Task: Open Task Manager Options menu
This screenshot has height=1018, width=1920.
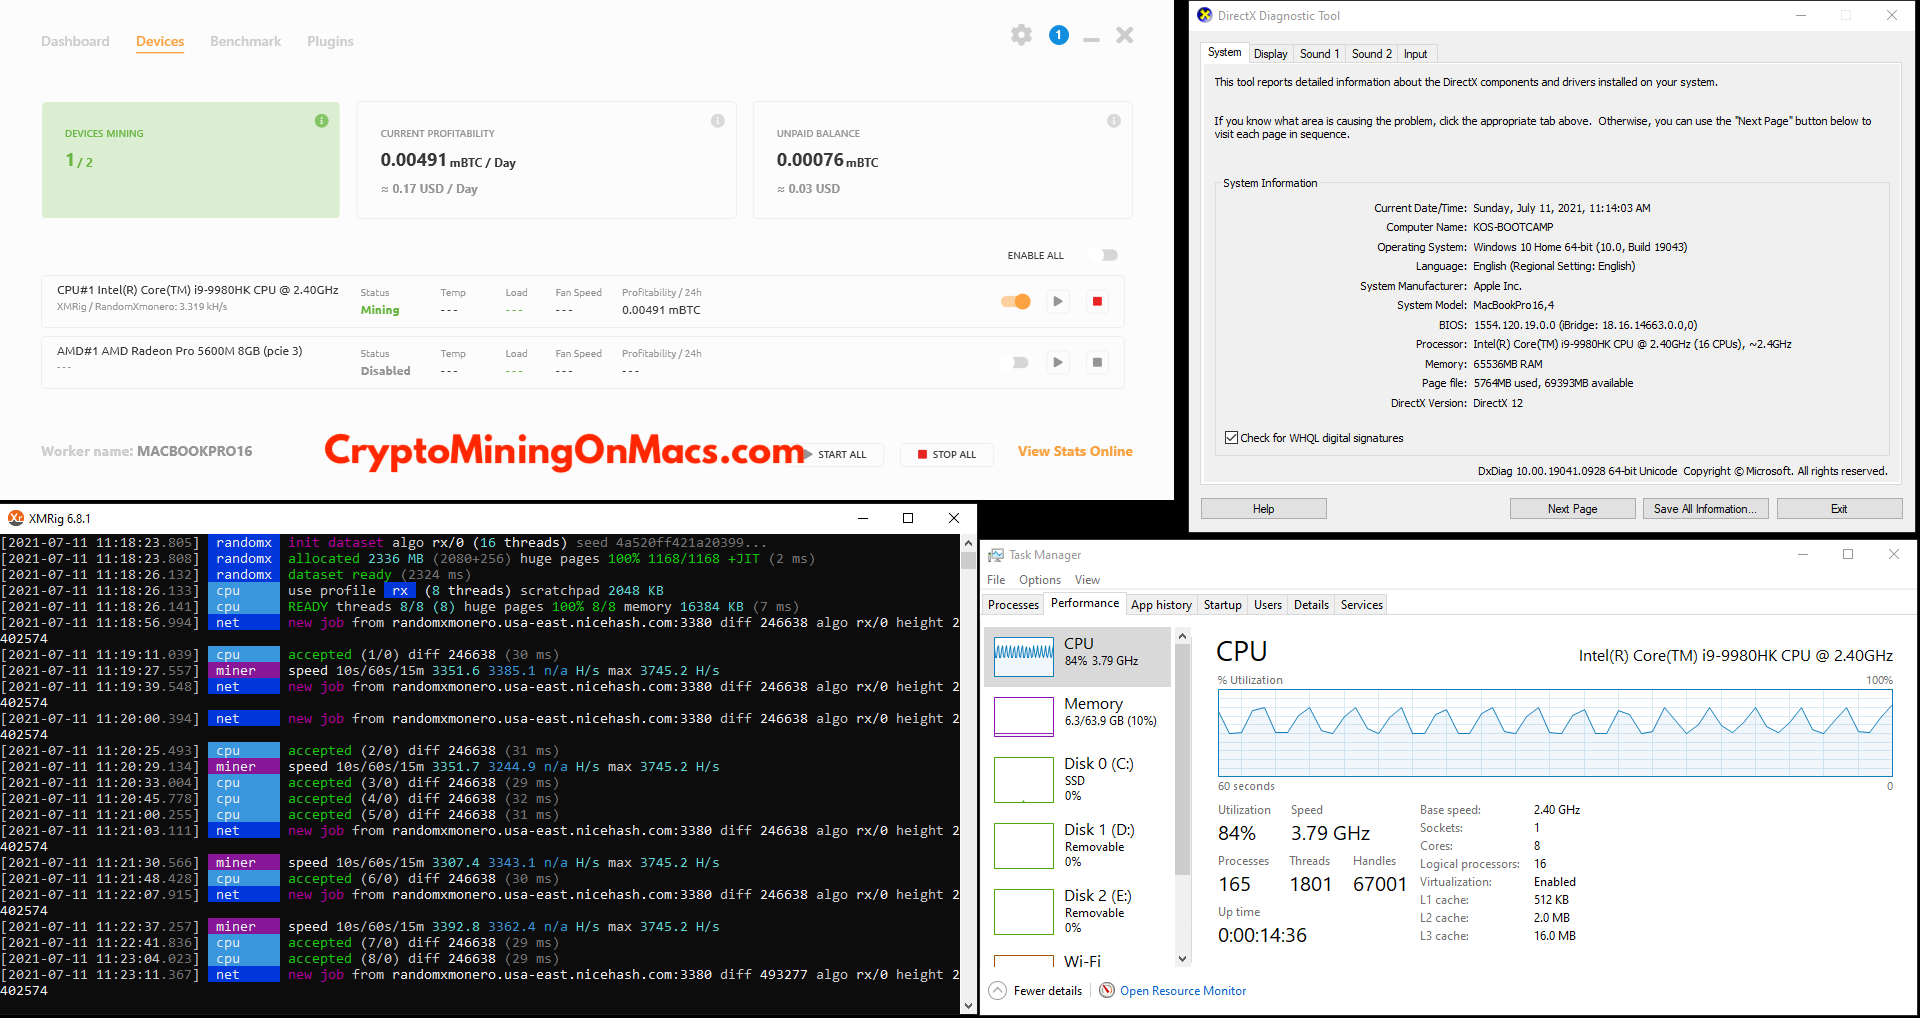Action: pos(1040,580)
